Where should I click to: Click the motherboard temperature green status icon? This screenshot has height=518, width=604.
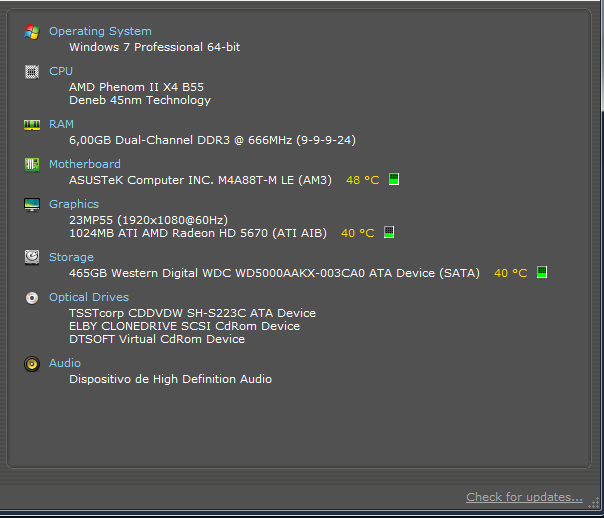[394, 179]
